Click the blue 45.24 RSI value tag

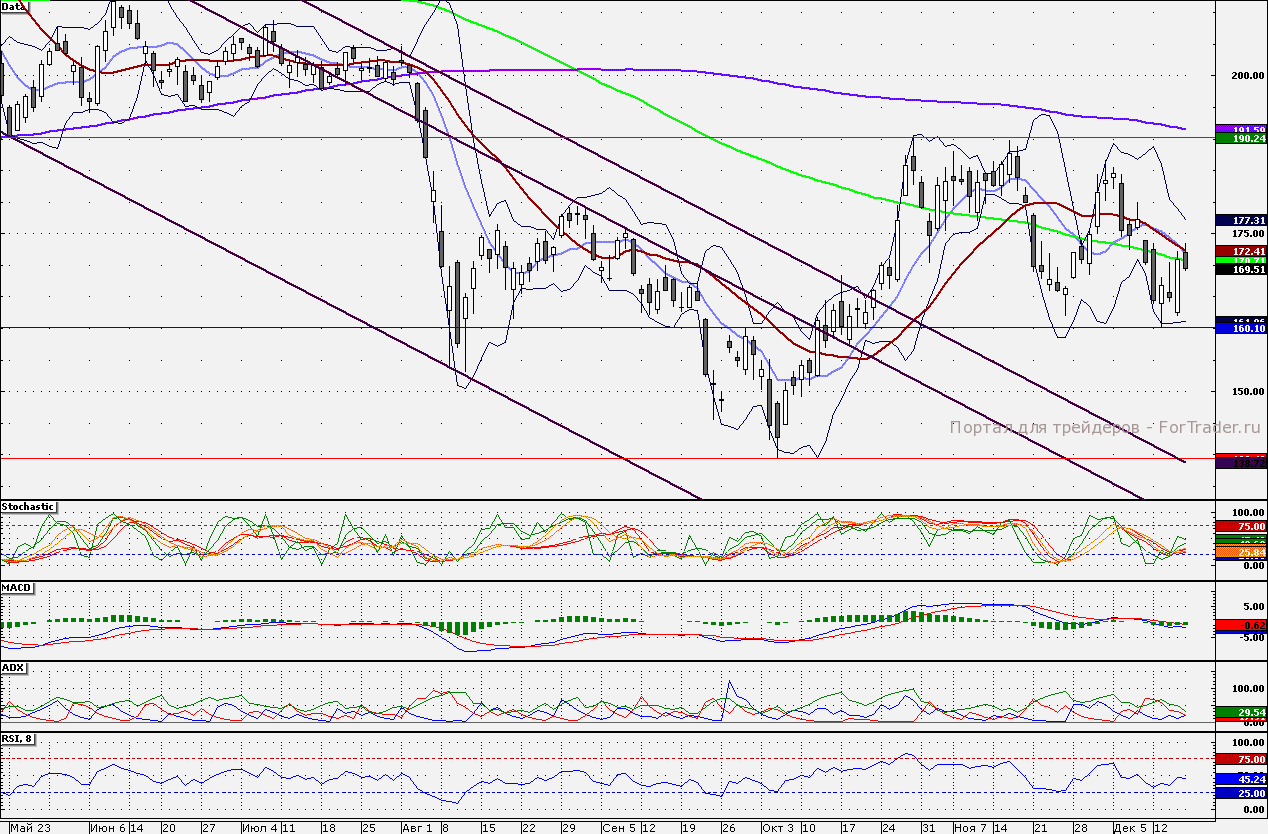click(x=1241, y=778)
